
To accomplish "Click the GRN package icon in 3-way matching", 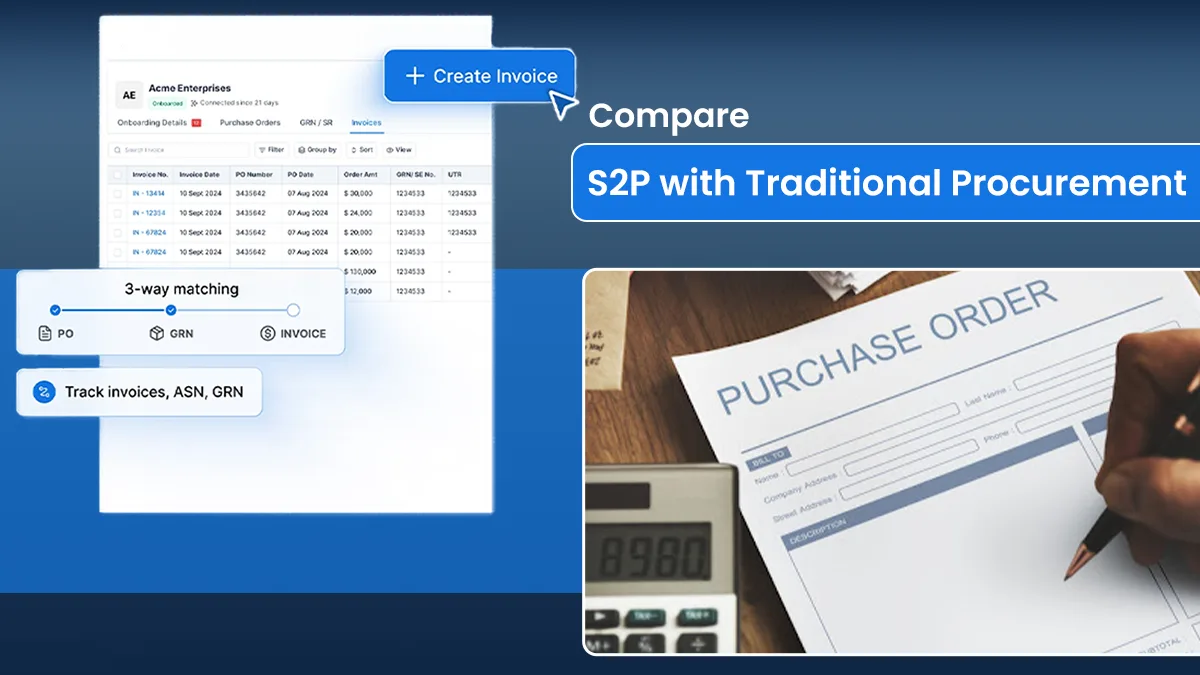I will (x=156, y=333).
